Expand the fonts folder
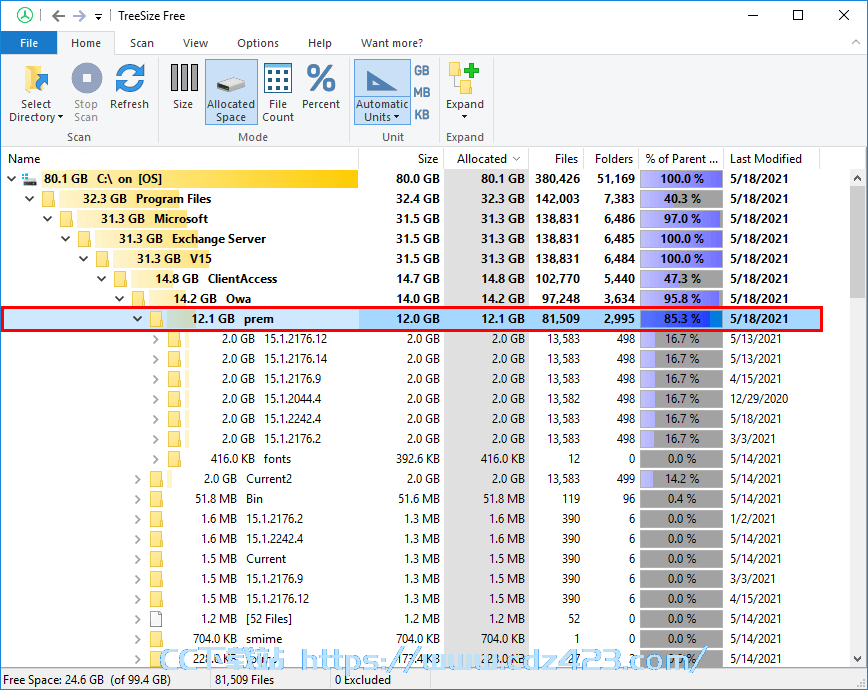The width and height of the screenshot is (868, 690). [x=156, y=459]
